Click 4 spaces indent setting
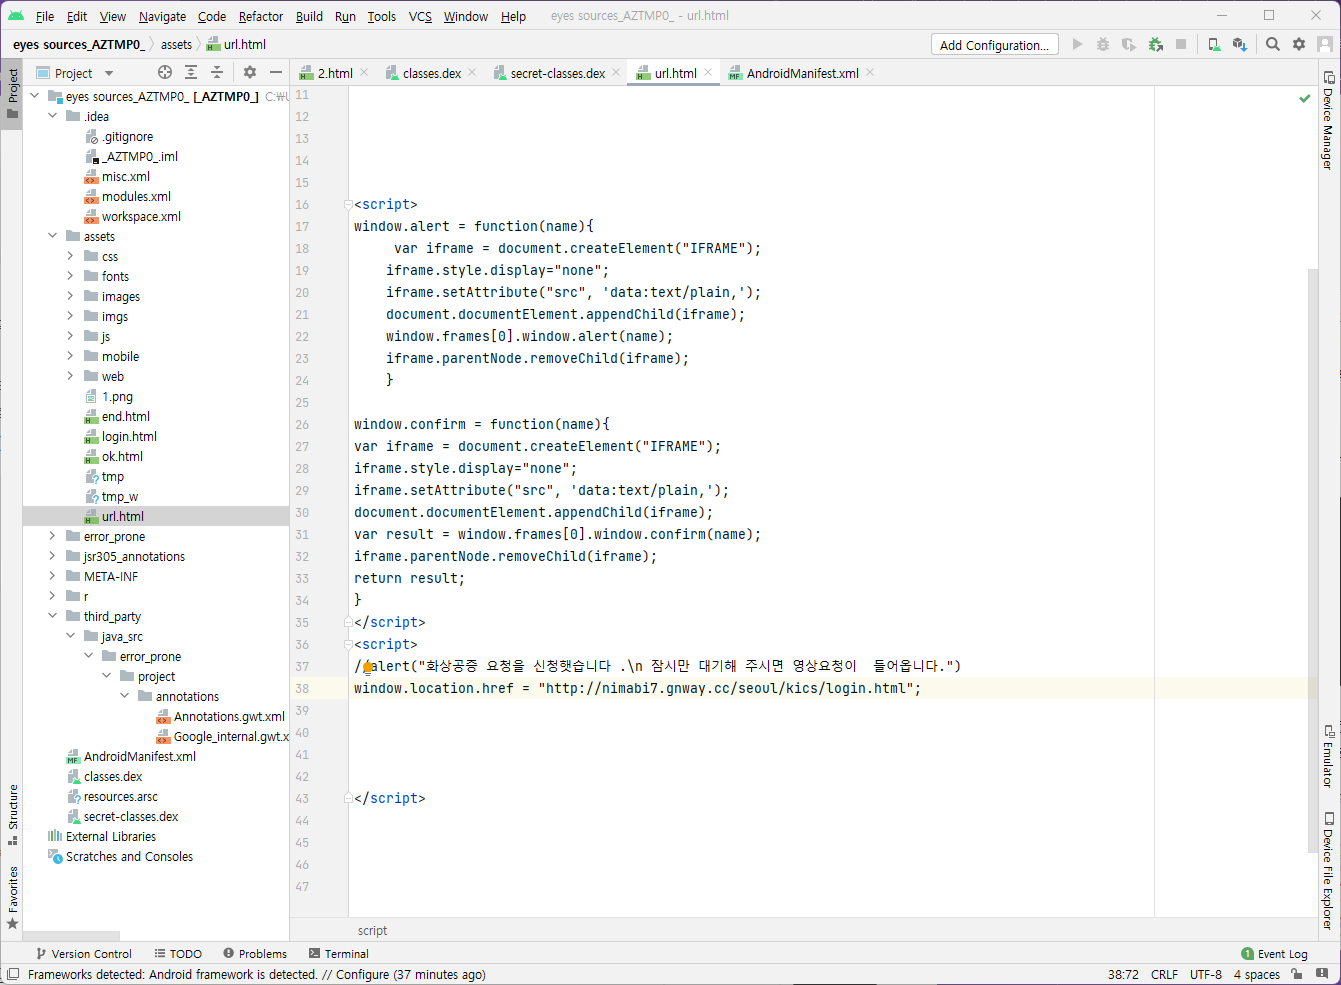The height and width of the screenshot is (985, 1341). tap(1257, 974)
